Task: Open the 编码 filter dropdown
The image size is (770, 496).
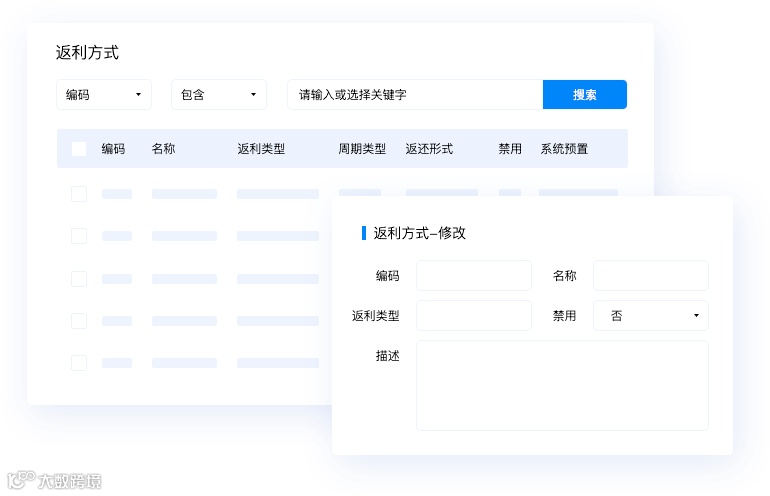Action: coord(104,94)
